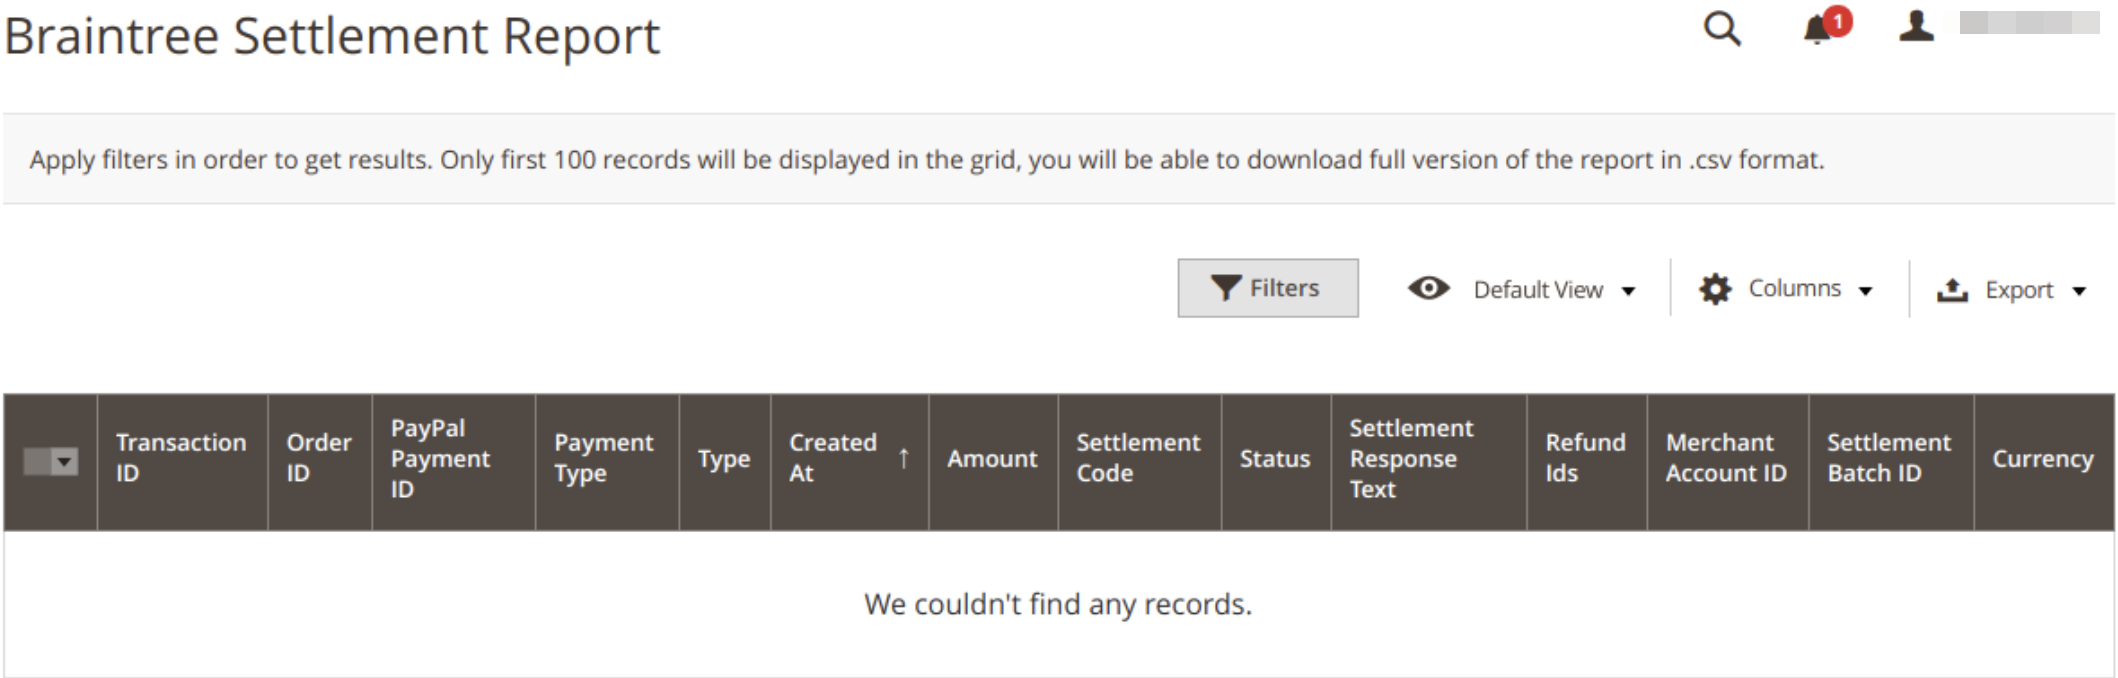Expand the Default View dropdown
2118x678 pixels.
tap(1628, 291)
